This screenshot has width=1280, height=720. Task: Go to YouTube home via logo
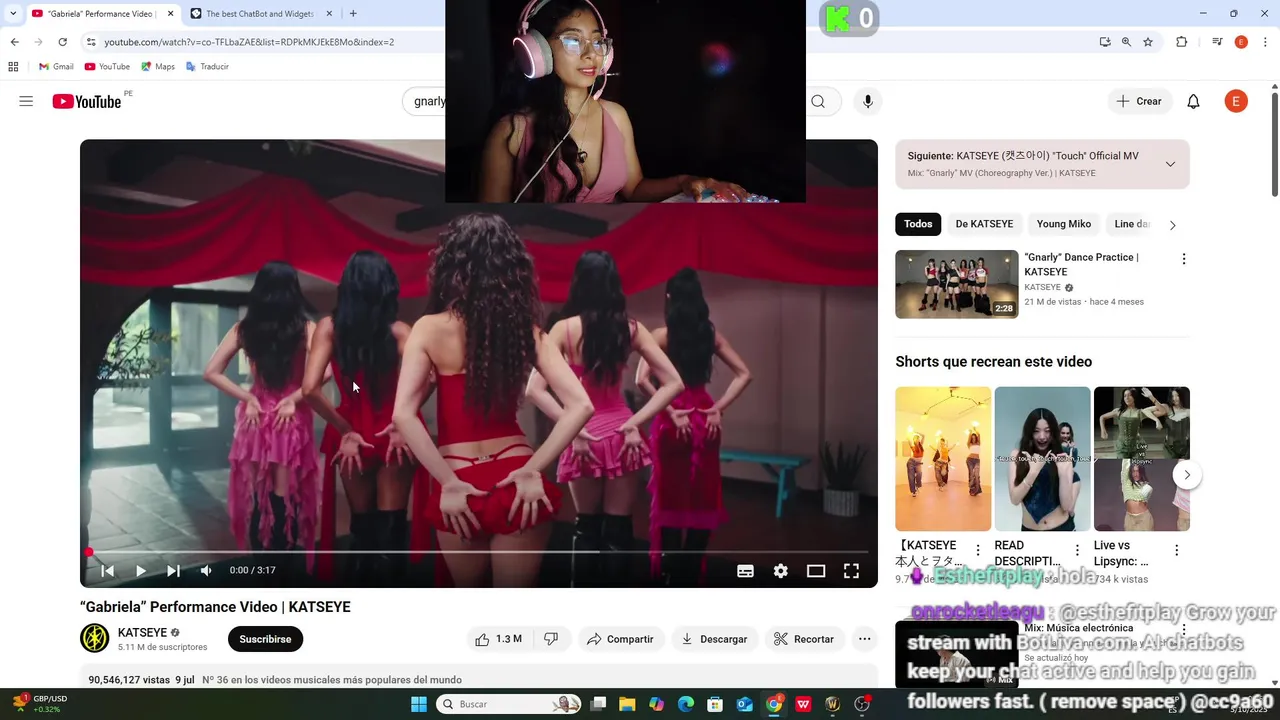pos(86,101)
